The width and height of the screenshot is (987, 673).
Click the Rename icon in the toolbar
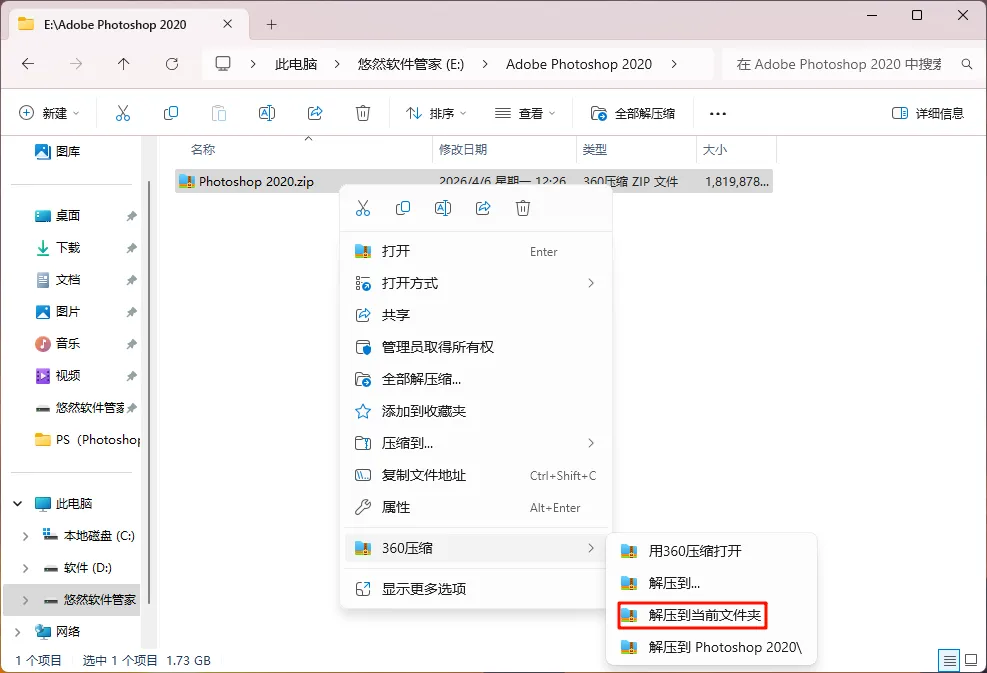[x=267, y=113]
